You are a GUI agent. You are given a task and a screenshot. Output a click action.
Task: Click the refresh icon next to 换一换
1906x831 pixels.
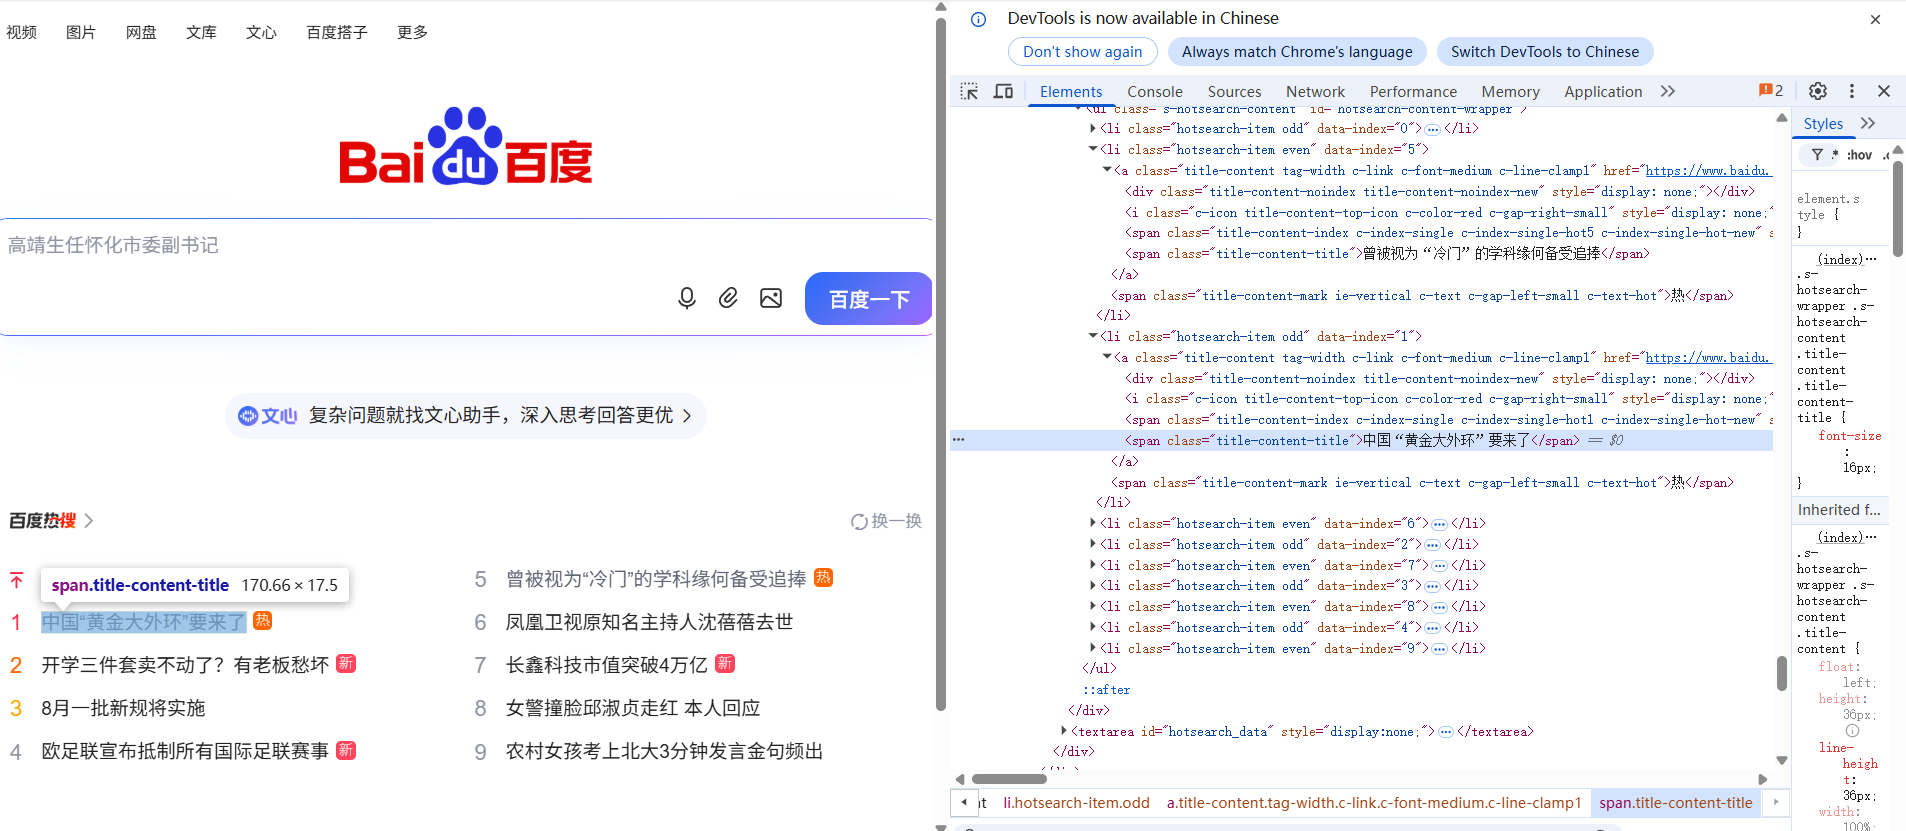tap(859, 521)
